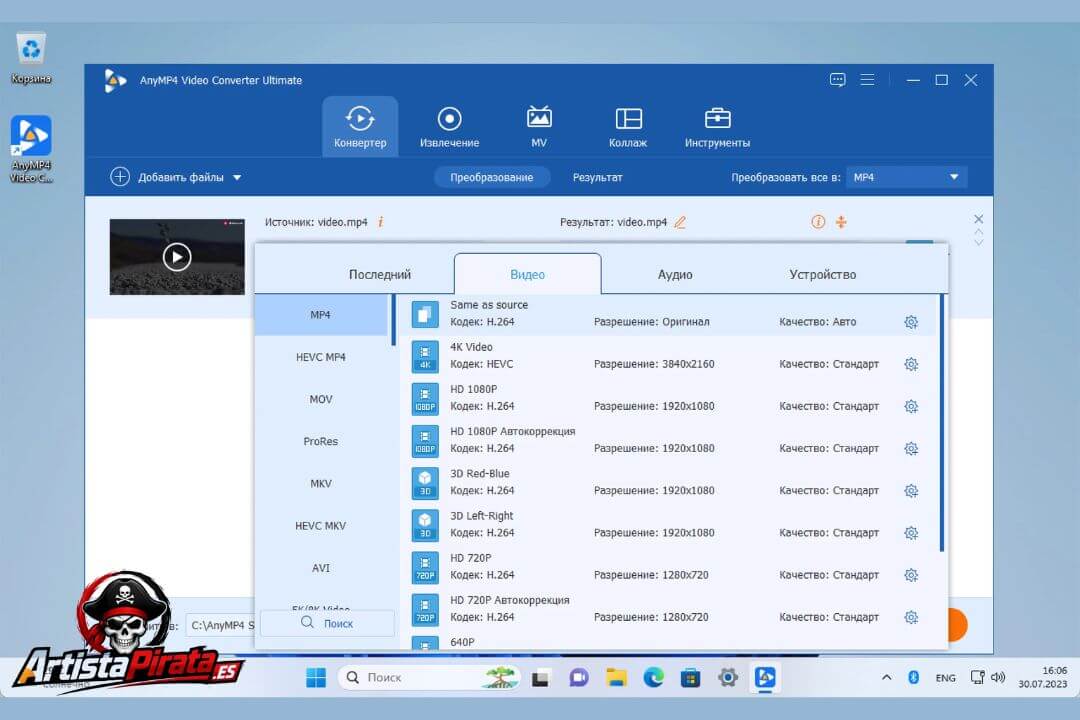Select 3D Left-Right preset row
Image resolution: width=1080 pixels, height=720 pixels.
pos(669,524)
